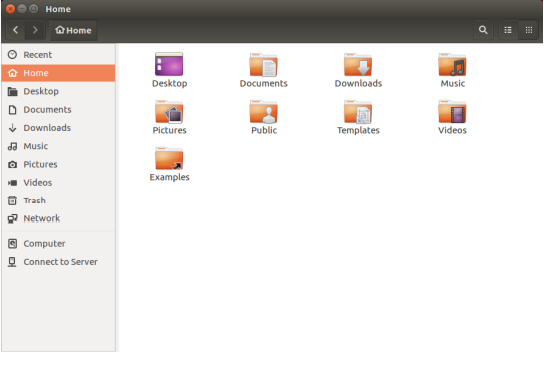Click the Recent clock icon in sidebar
The height and width of the screenshot is (370, 544).
point(12,54)
